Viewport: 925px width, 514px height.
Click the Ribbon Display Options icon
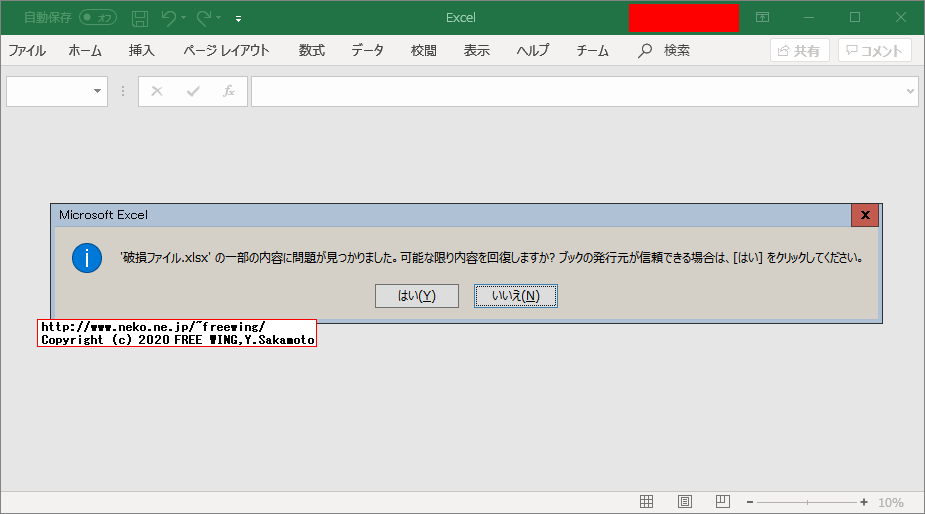tap(762, 17)
